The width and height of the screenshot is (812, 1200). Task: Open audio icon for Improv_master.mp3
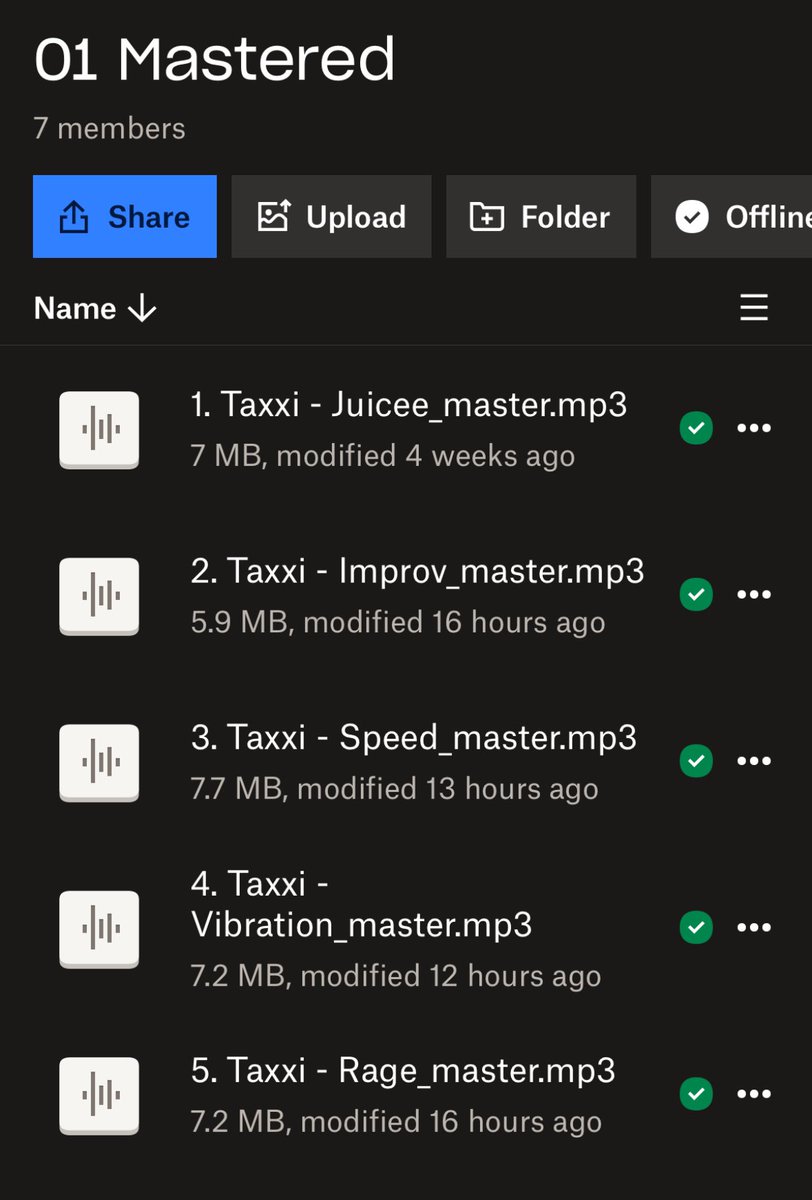click(99, 596)
